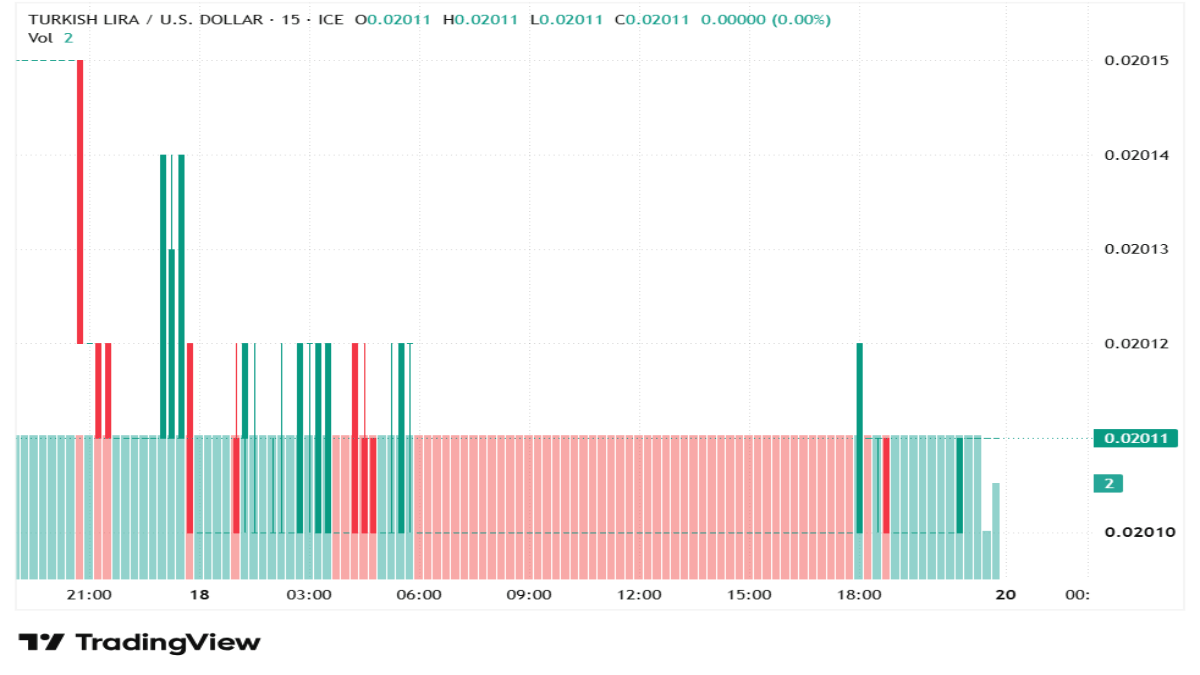Click the 18:00 time axis marker
This screenshot has width=1200, height=675.
(x=859, y=595)
